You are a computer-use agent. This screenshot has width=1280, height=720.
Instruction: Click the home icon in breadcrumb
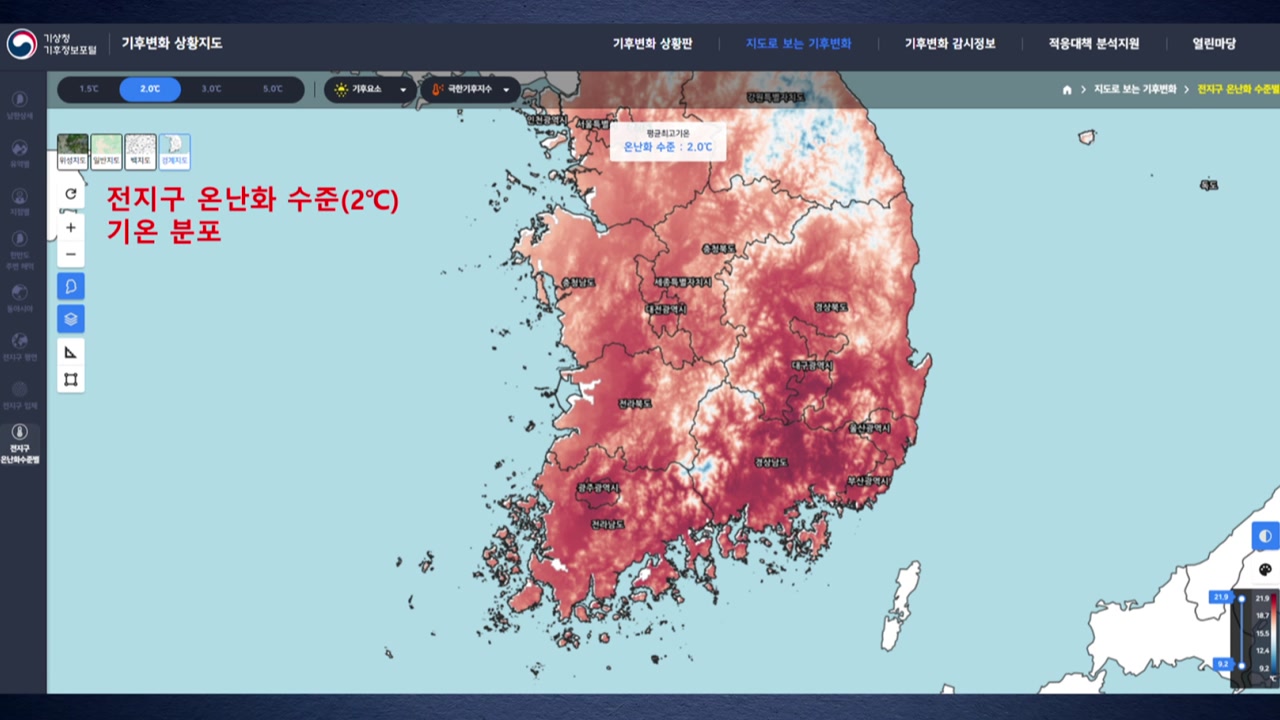[x=1067, y=90]
